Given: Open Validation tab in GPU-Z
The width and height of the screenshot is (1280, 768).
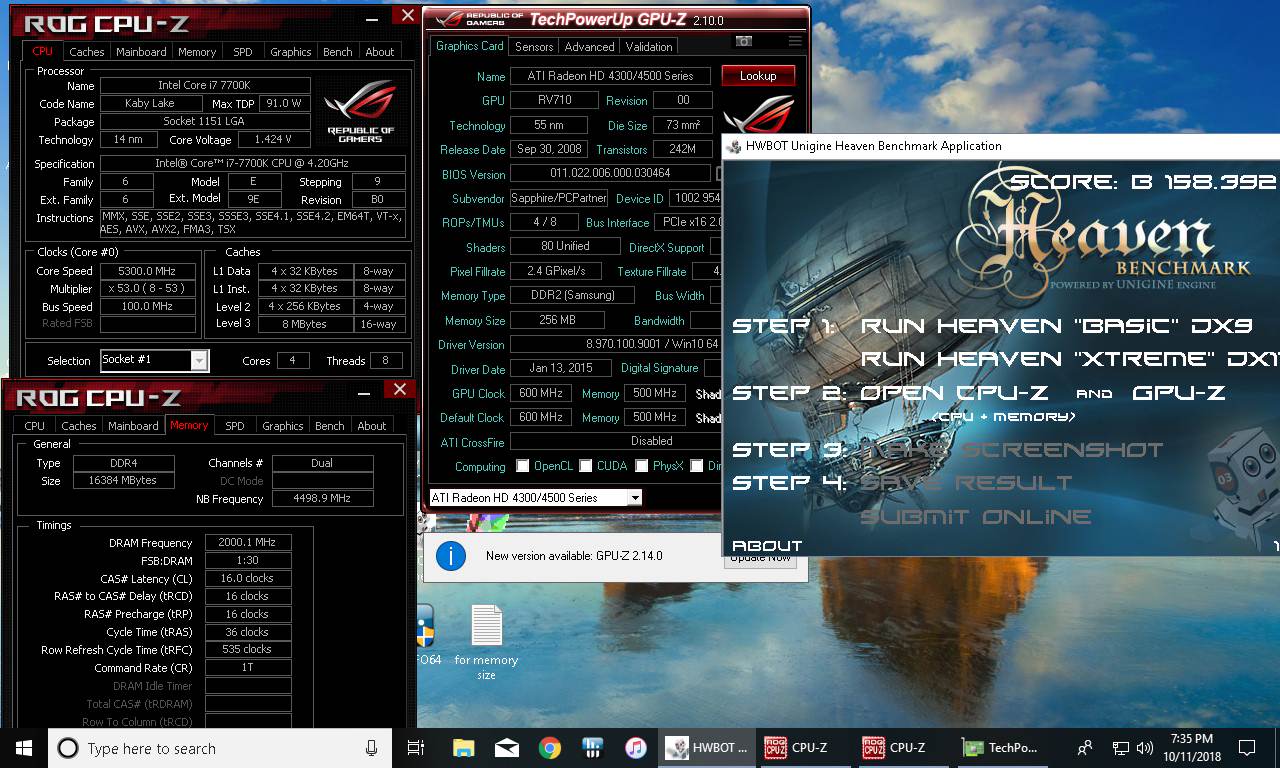Looking at the screenshot, I should pos(649,46).
